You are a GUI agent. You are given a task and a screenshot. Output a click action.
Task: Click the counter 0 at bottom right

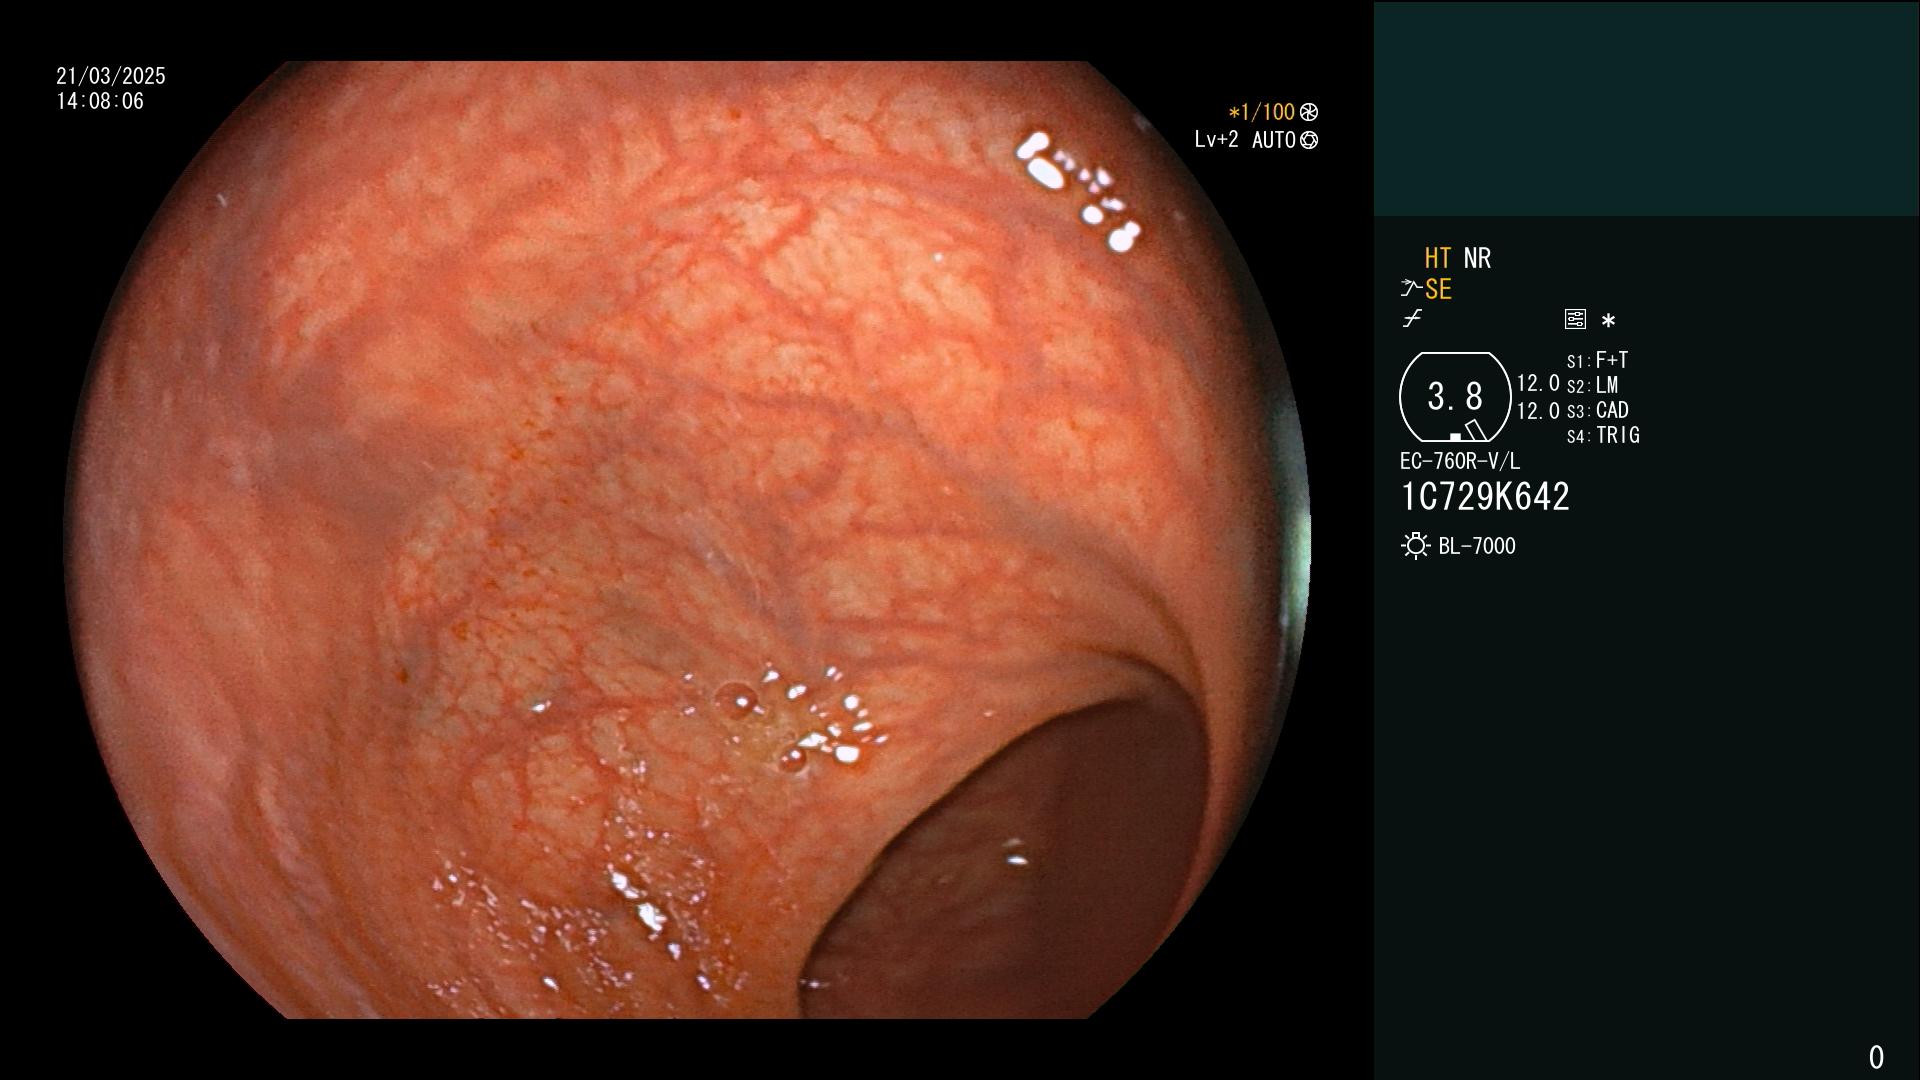tap(1876, 1057)
